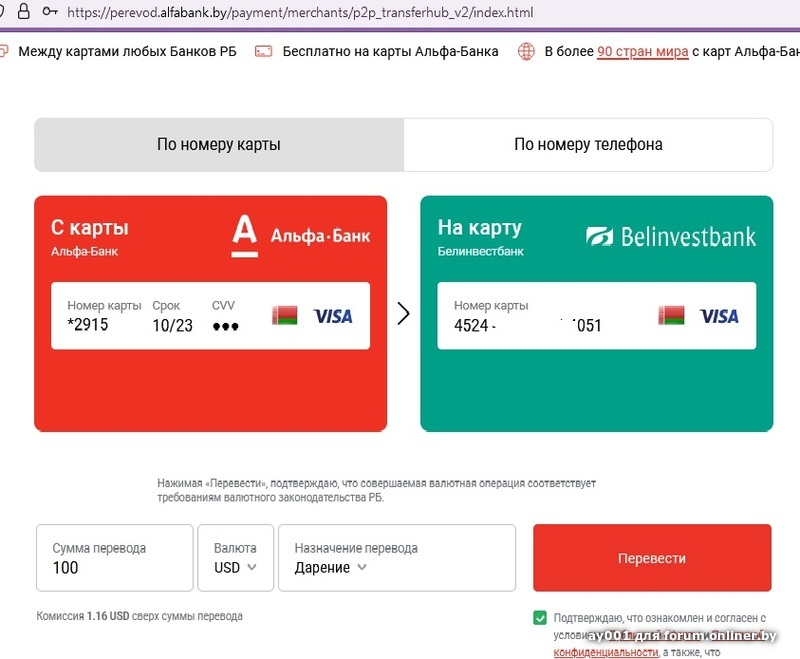Viewport: 800px width, 659px height.
Task: Click the red 'Перевести' button
Action: click(x=652, y=558)
